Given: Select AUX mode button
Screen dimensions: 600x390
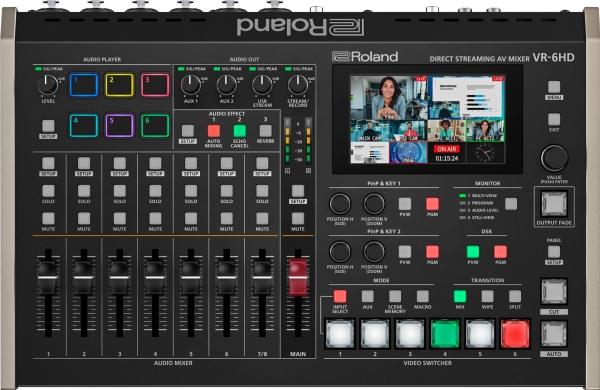Looking at the screenshot, I should click(367, 296).
